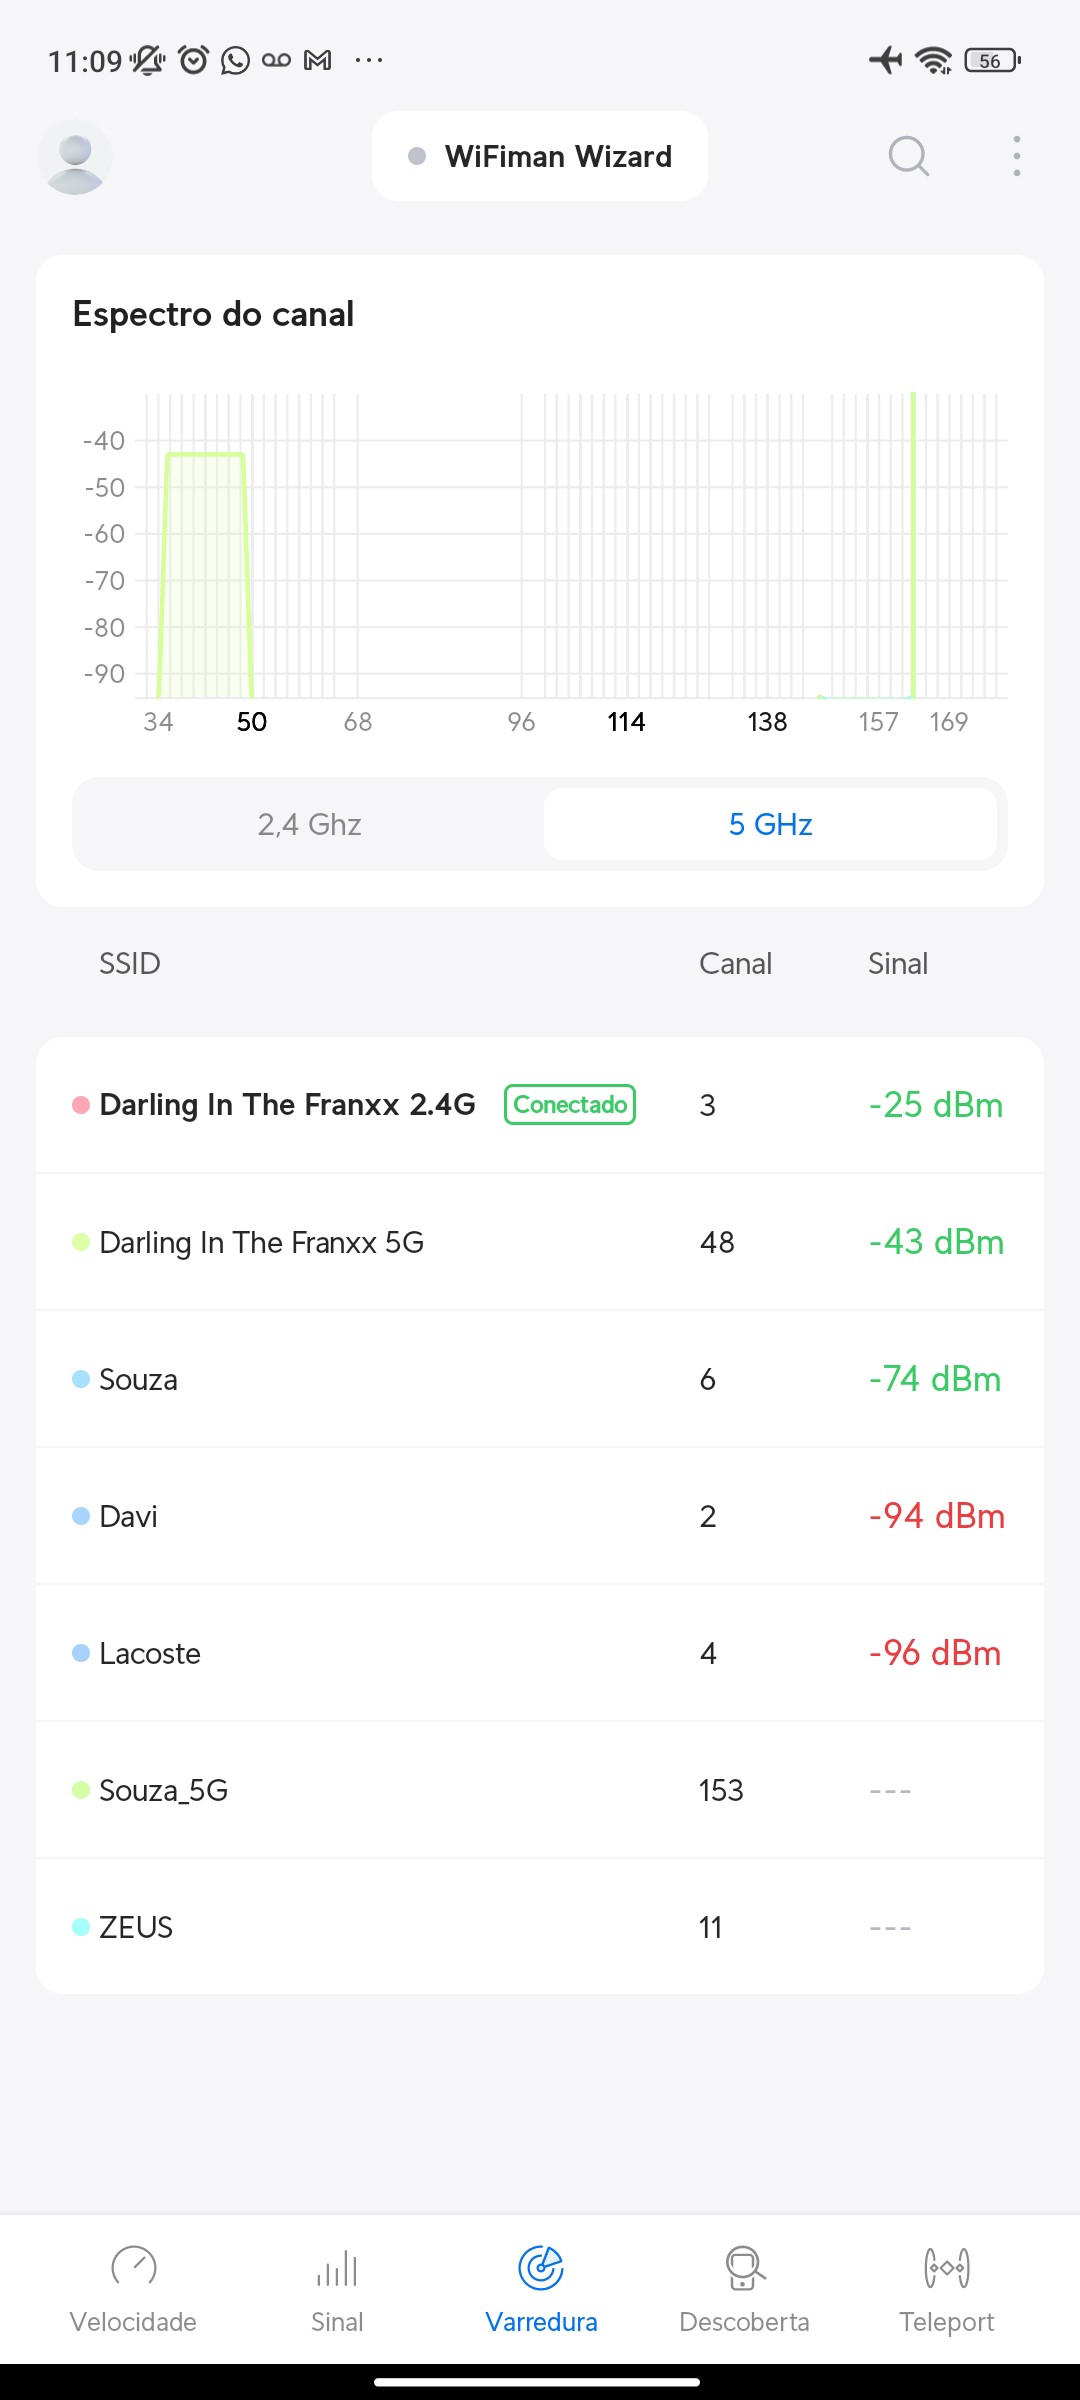Sort list by SSID column header

point(130,964)
